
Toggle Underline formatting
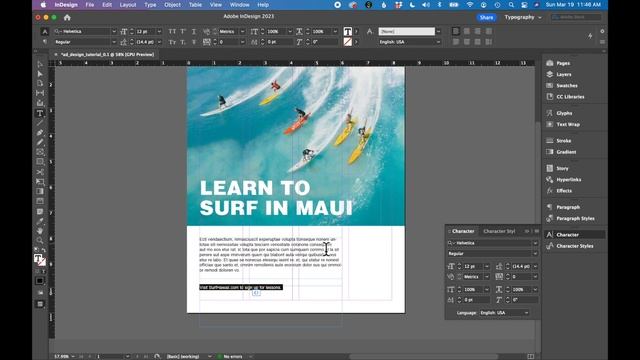194,31
